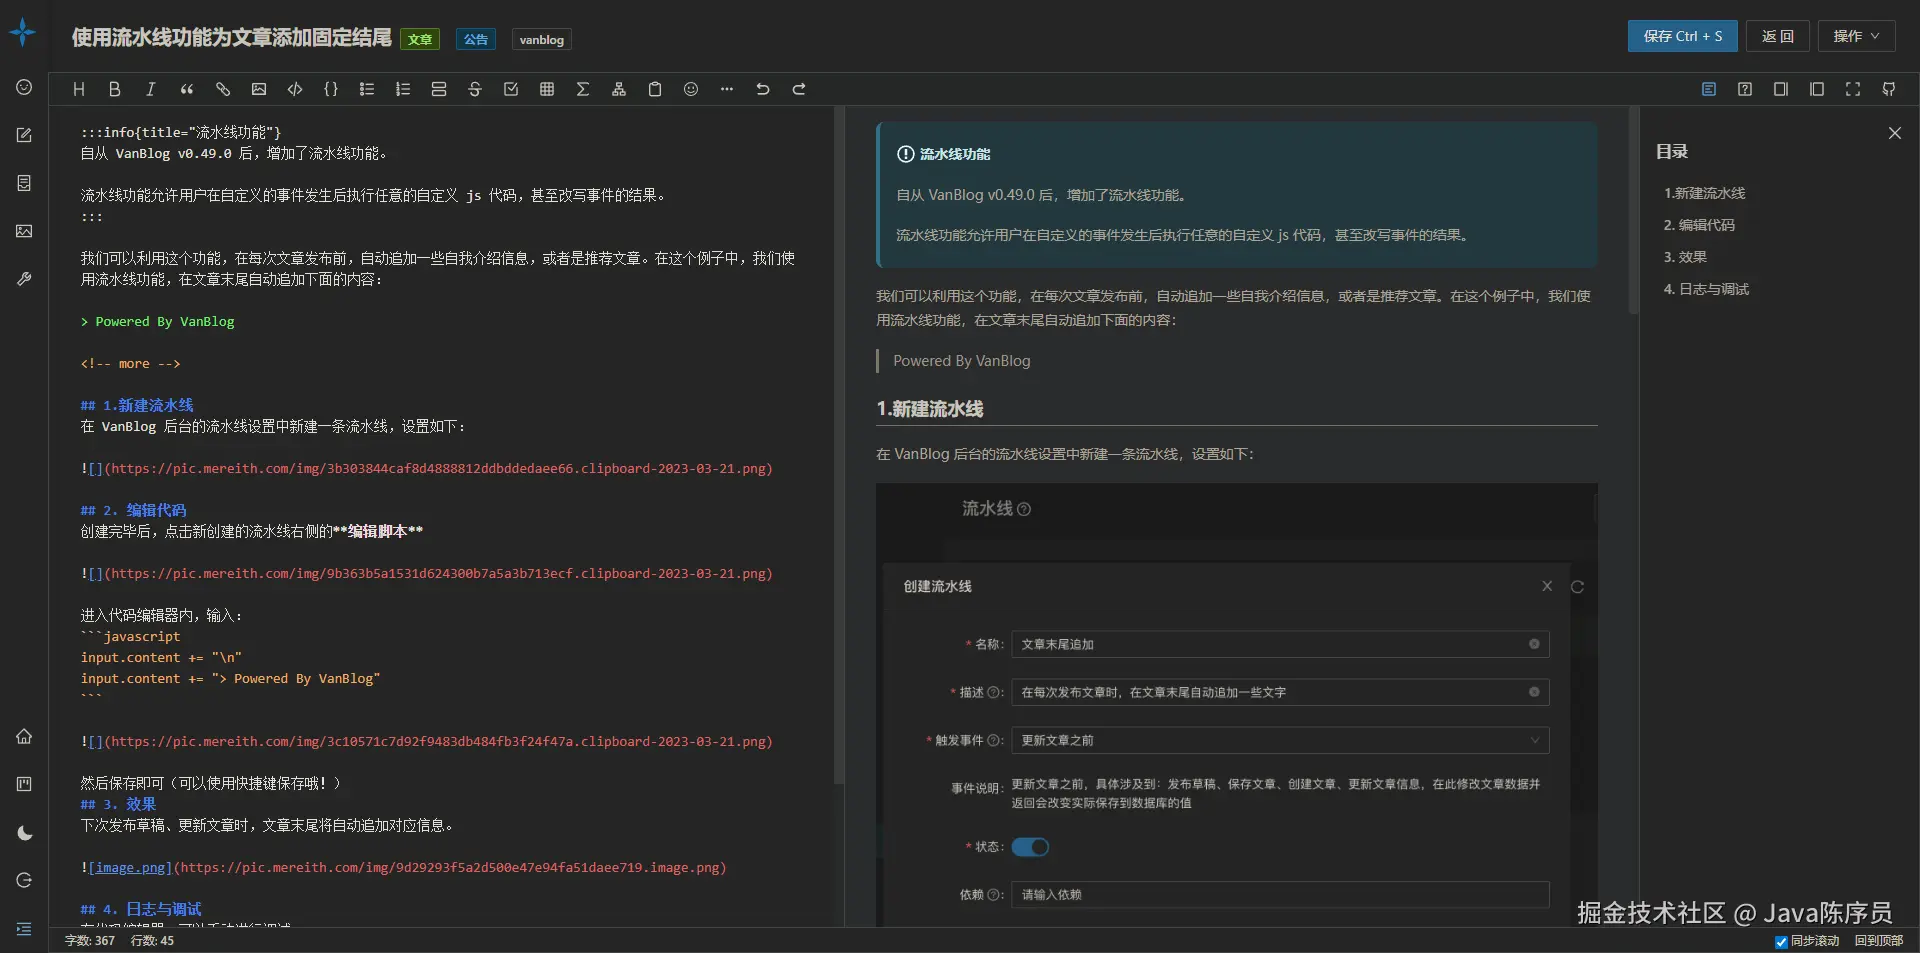Jump to 3. 效果 in the outline
This screenshot has width=1920, height=953.
coord(1686,257)
